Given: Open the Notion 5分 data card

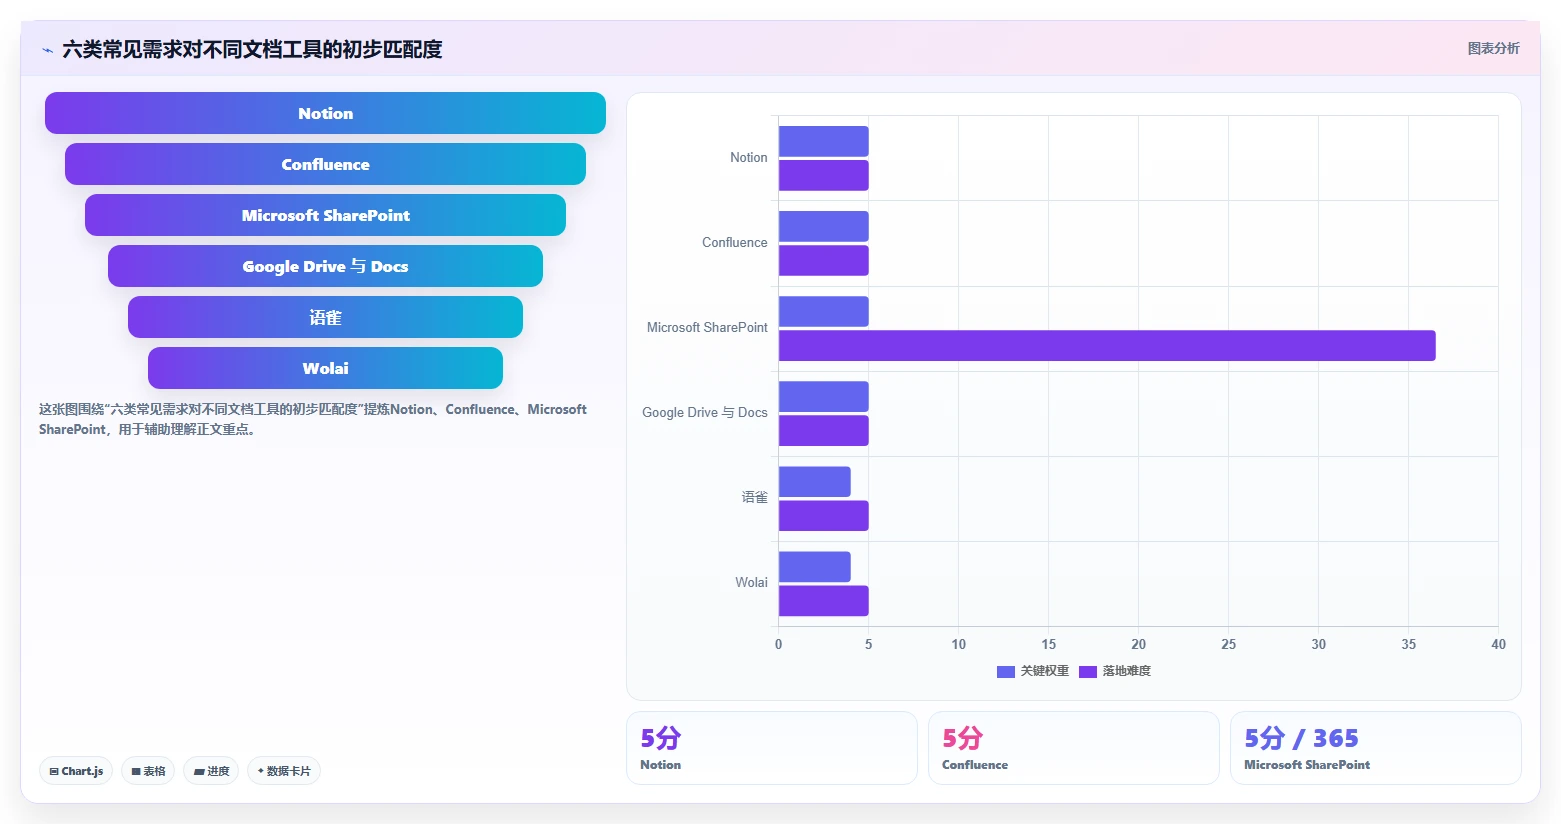Looking at the screenshot, I should coord(771,748).
